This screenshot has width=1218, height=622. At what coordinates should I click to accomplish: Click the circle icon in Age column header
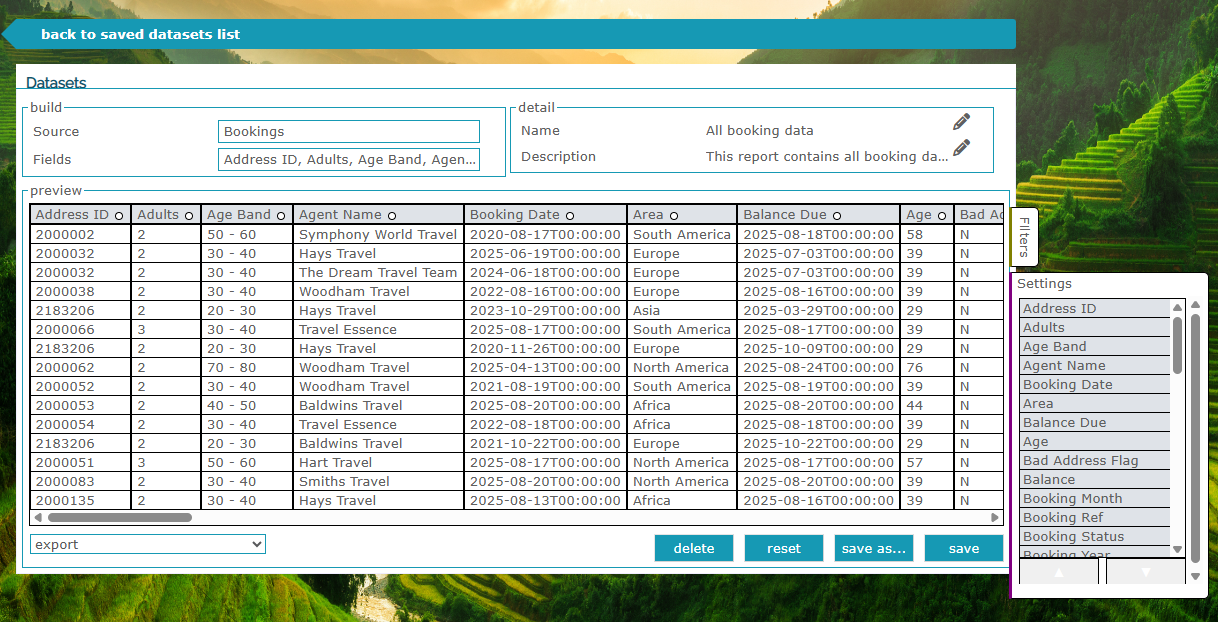942,215
